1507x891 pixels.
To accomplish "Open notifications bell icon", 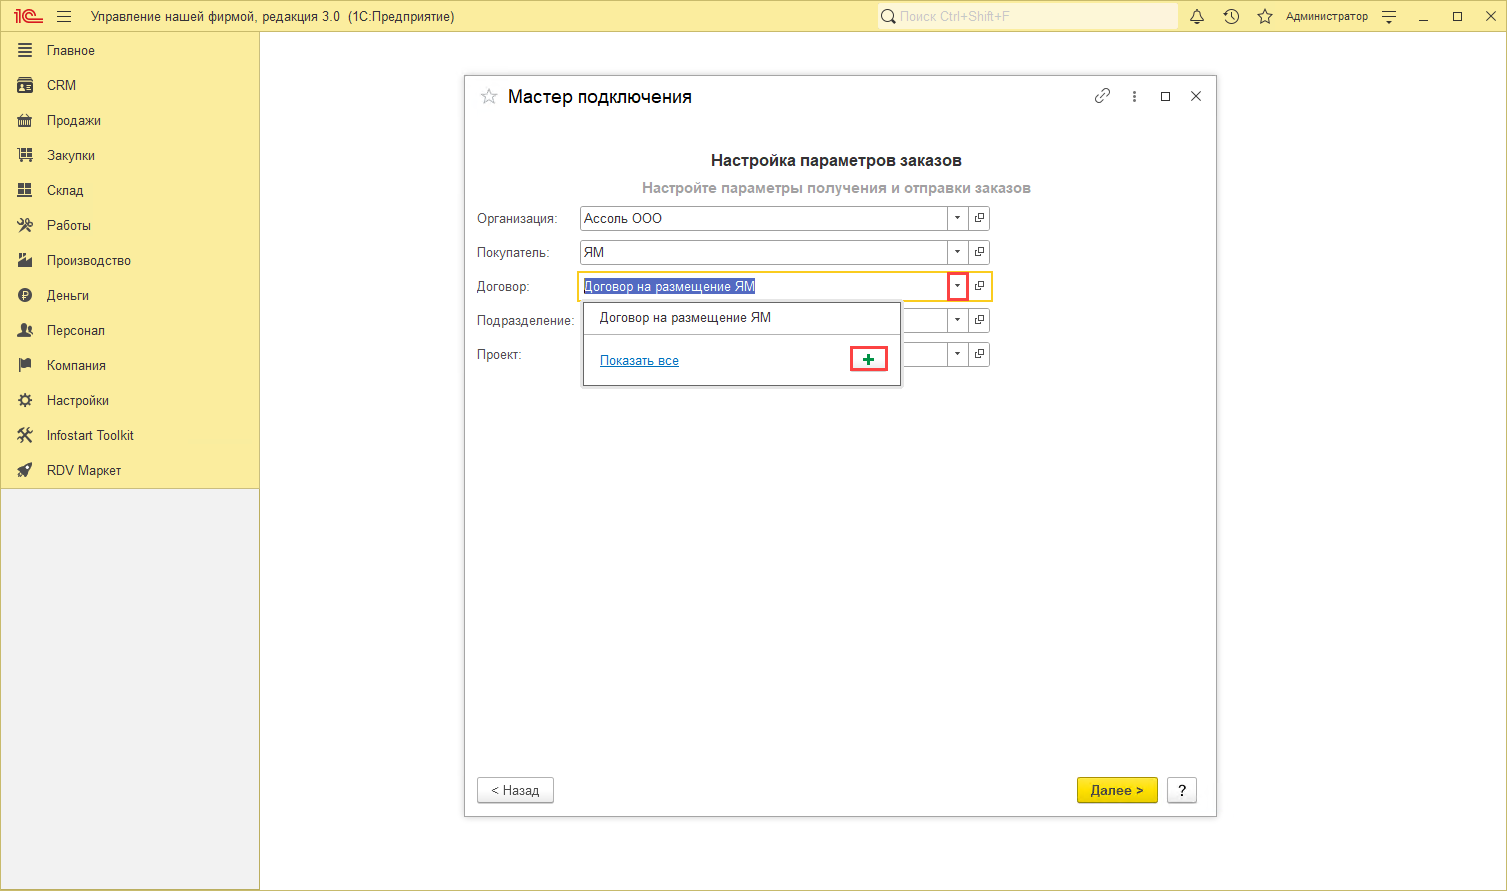I will [1196, 17].
